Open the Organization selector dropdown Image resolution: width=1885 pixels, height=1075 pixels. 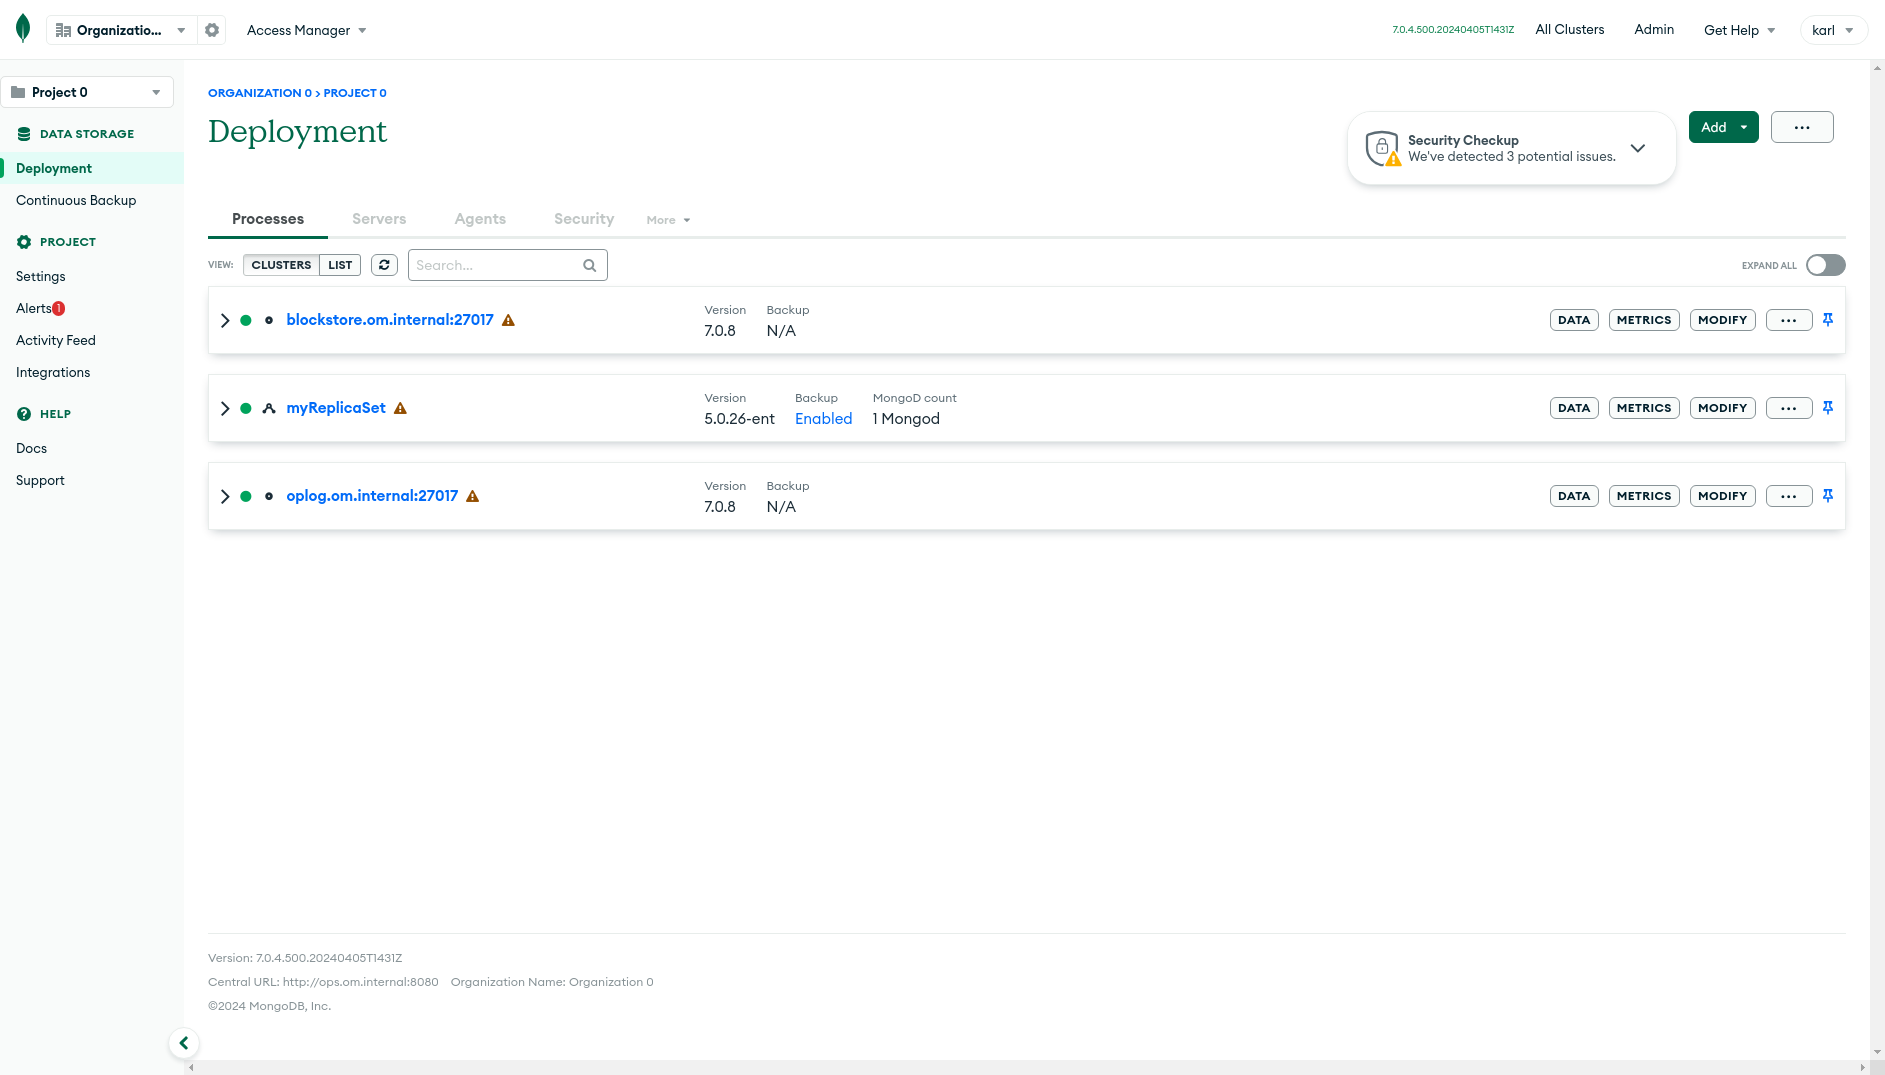pos(120,30)
